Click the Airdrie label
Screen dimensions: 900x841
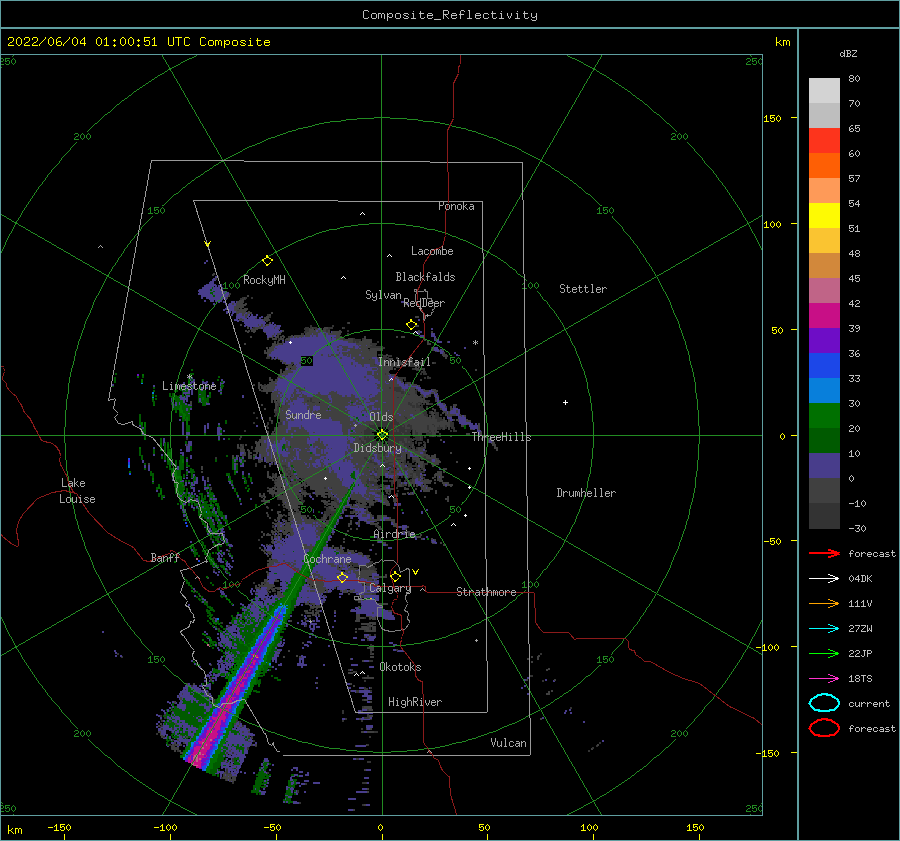pyautogui.click(x=394, y=534)
